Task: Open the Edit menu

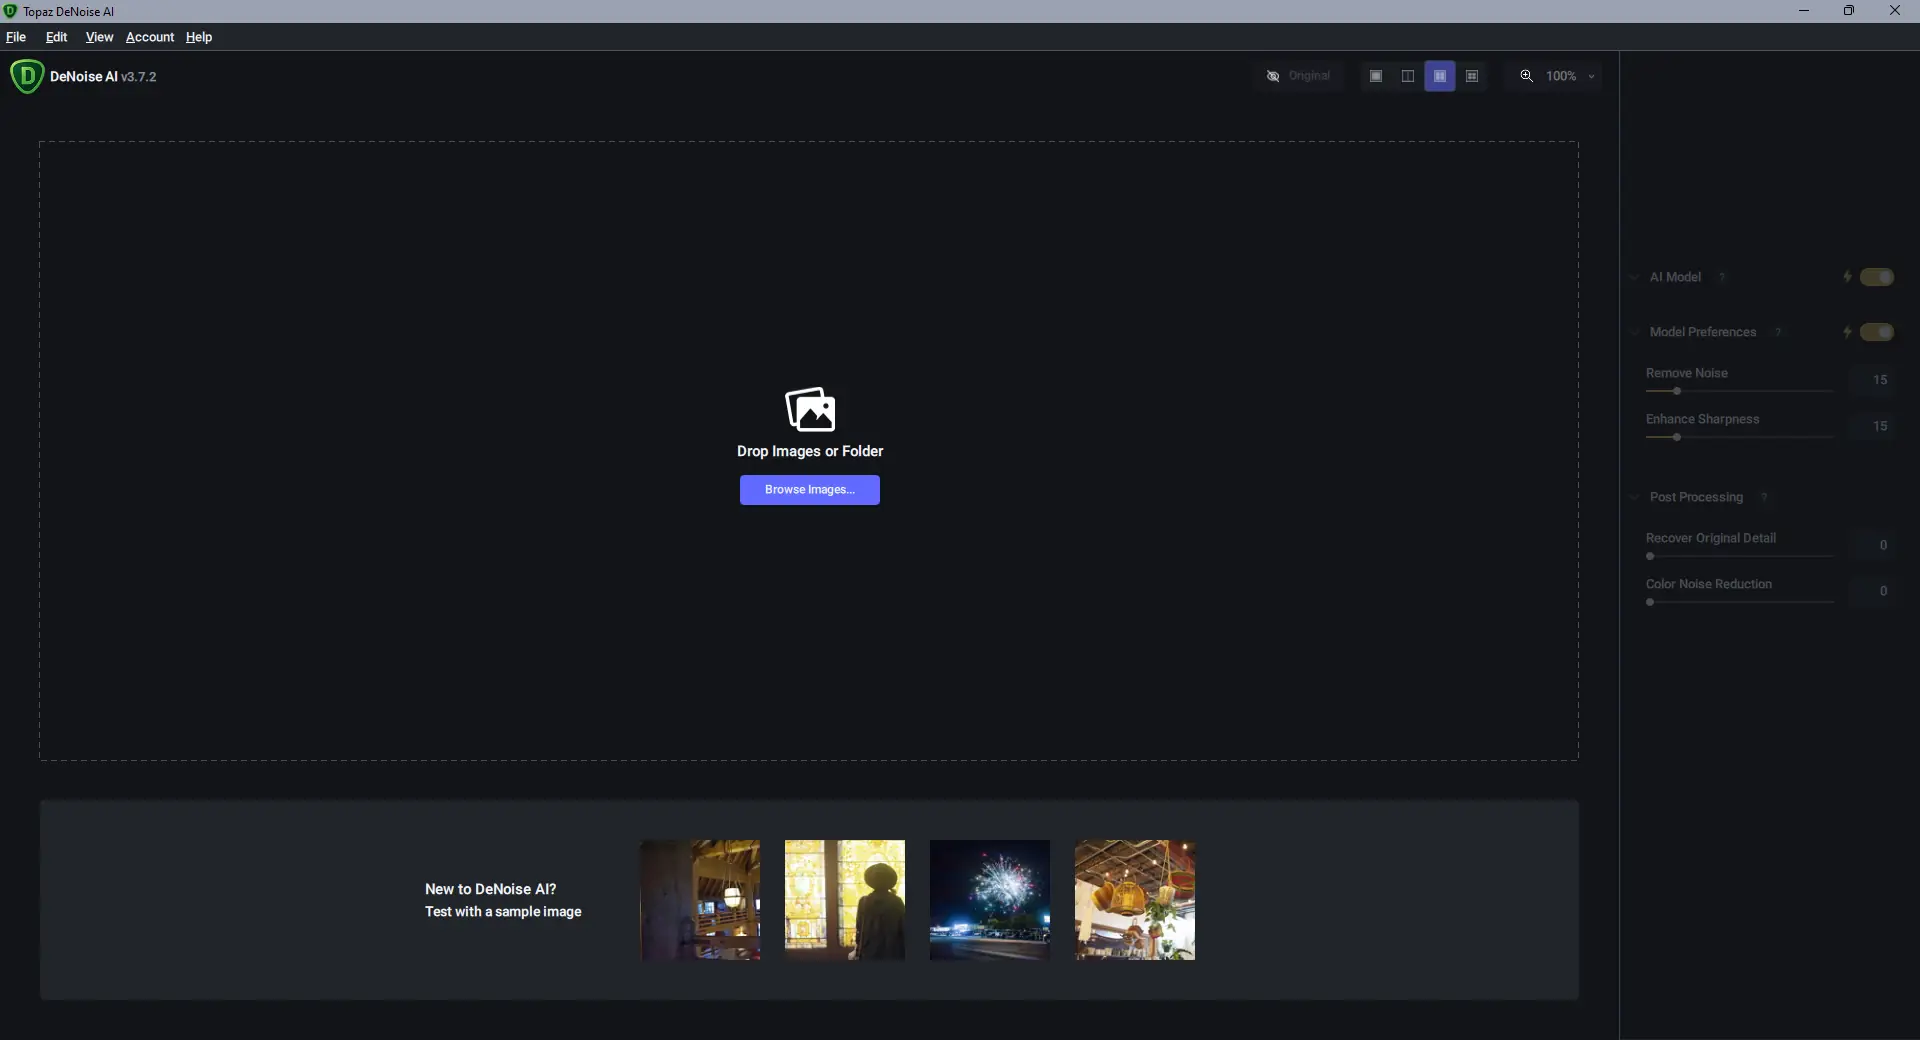Action: click(x=56, y=37)
